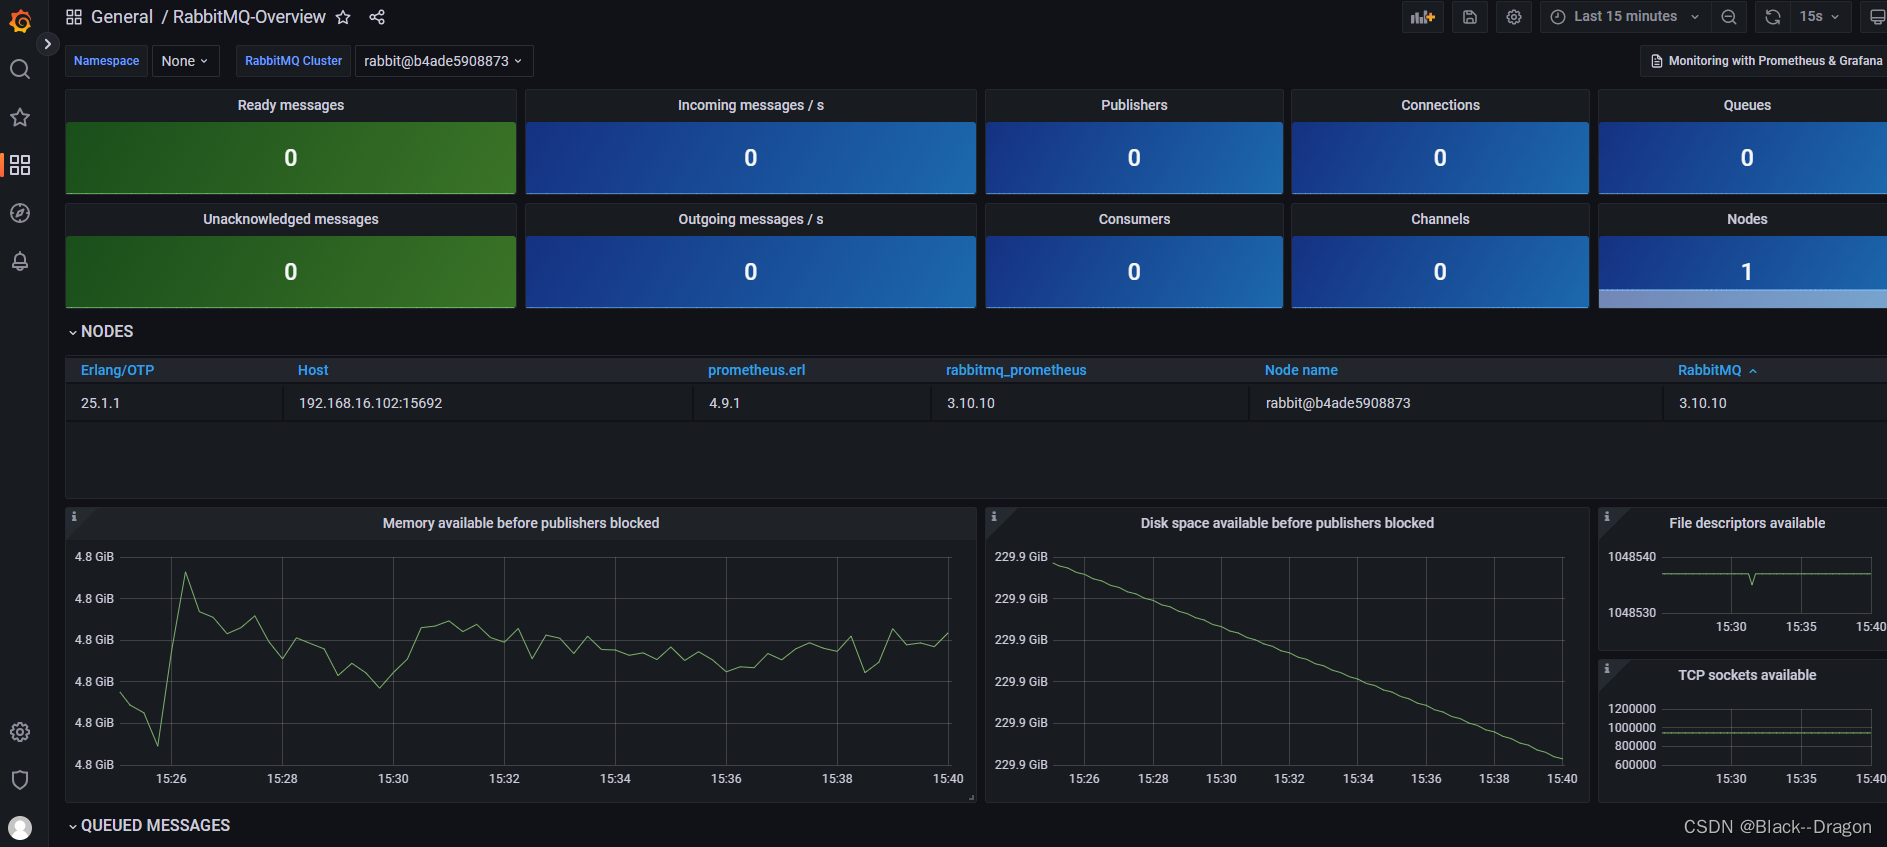Open dashboard settings gear in top bar

point(1514,17)
